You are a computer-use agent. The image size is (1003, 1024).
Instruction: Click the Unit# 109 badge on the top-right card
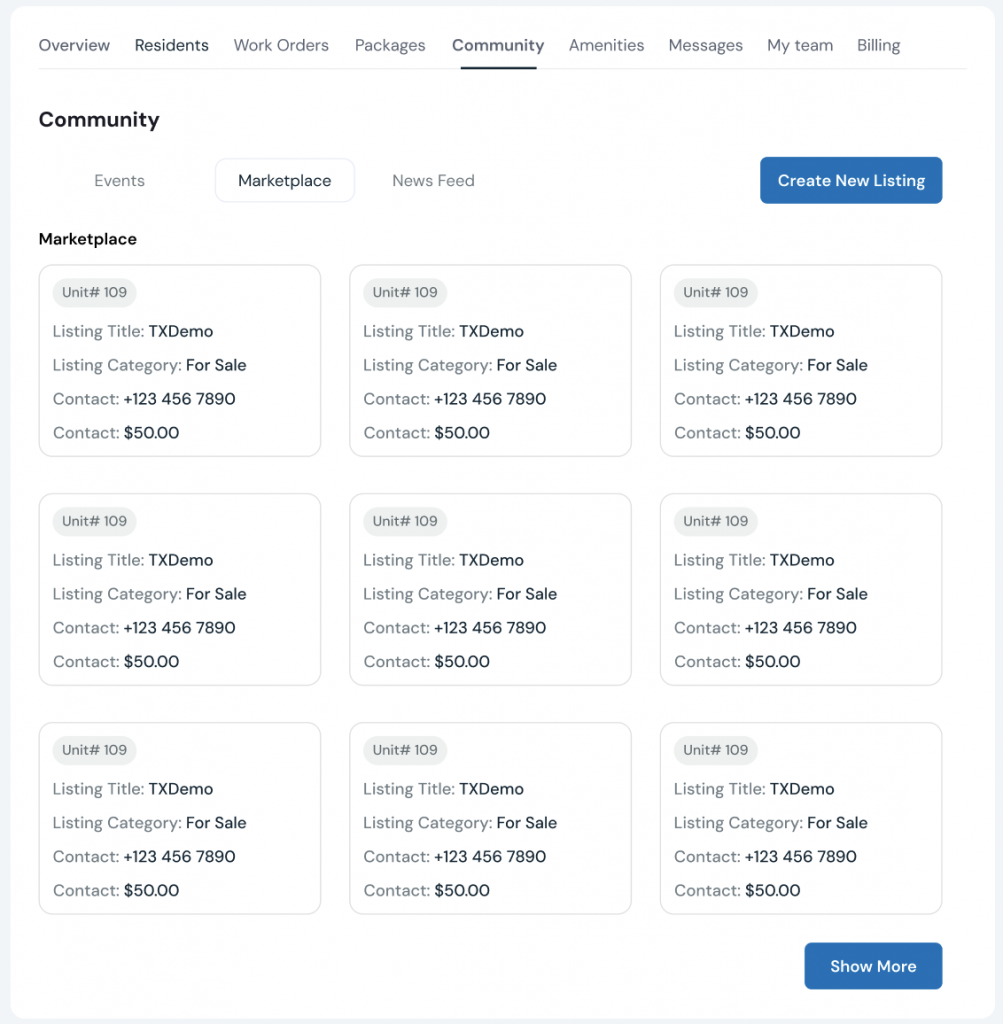(x=716, y=293)
